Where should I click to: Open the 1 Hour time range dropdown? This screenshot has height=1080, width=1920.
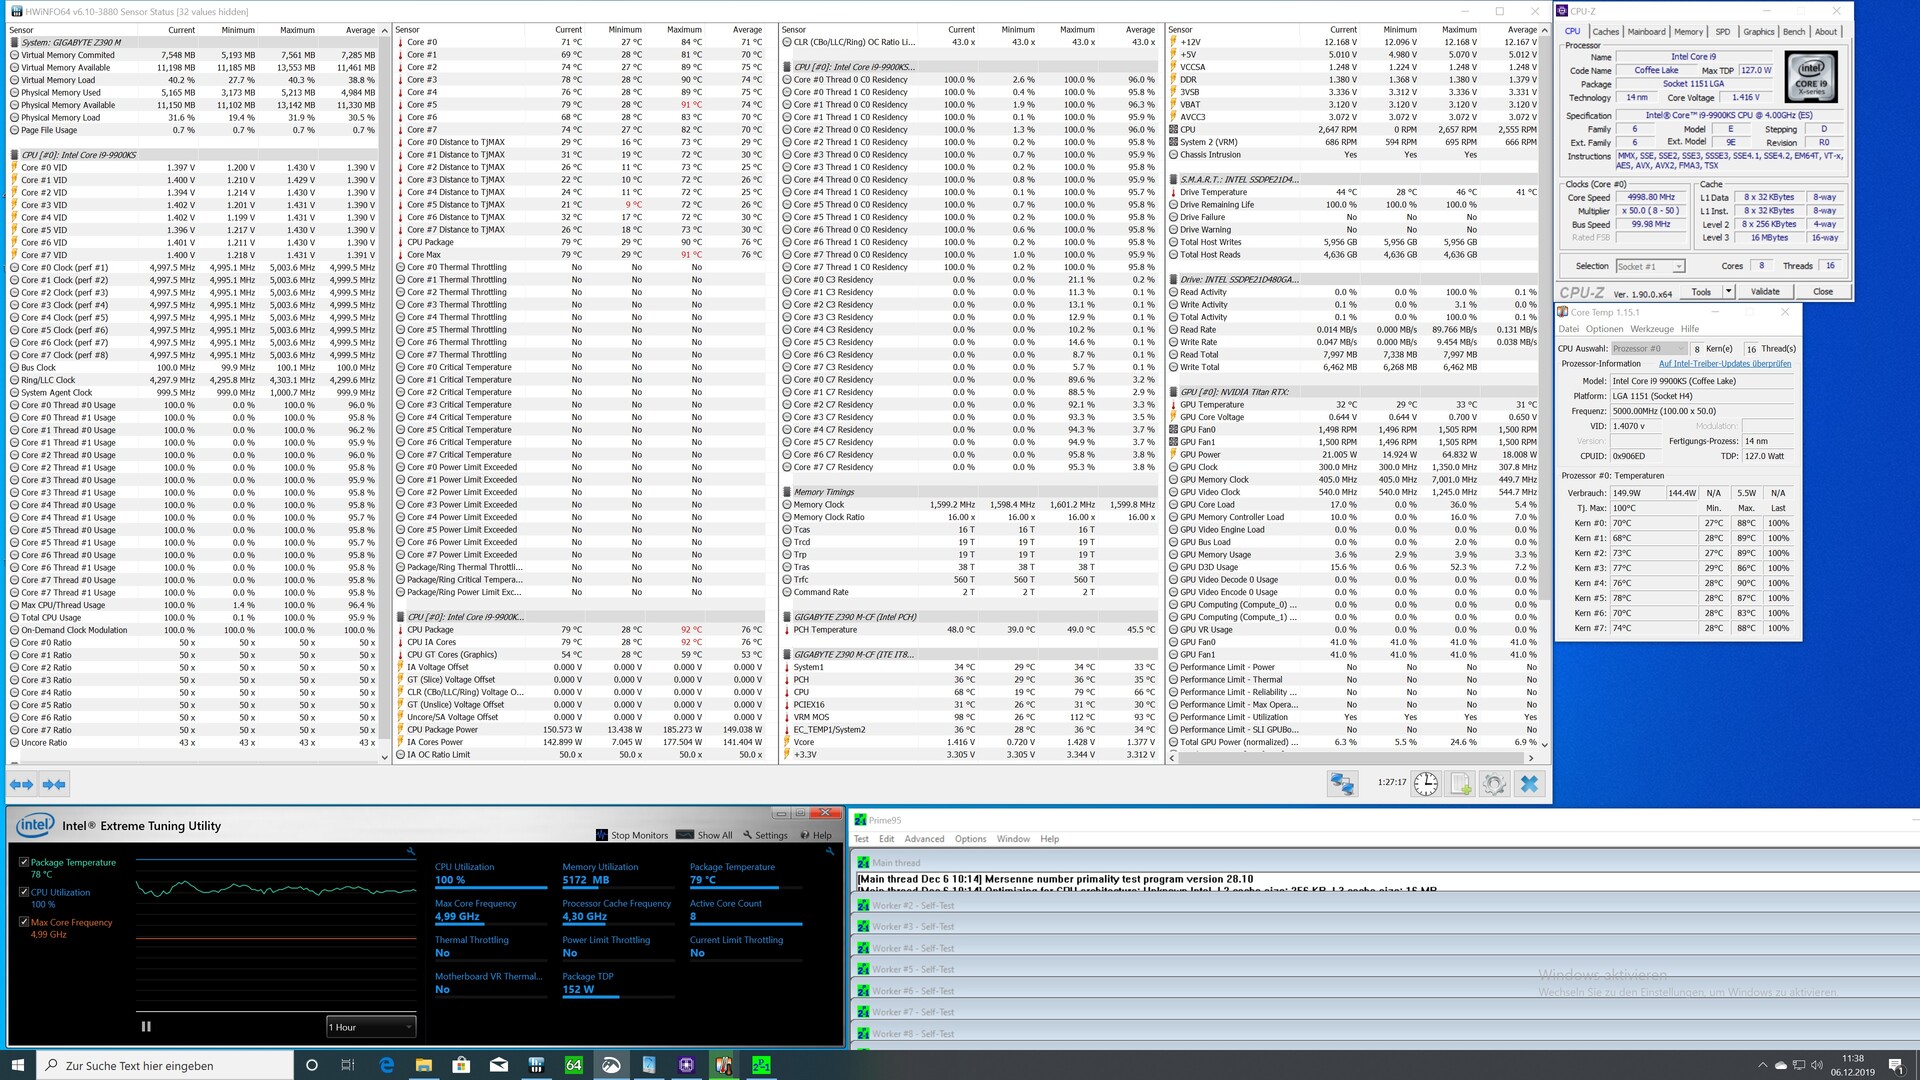click(370, 1027)
